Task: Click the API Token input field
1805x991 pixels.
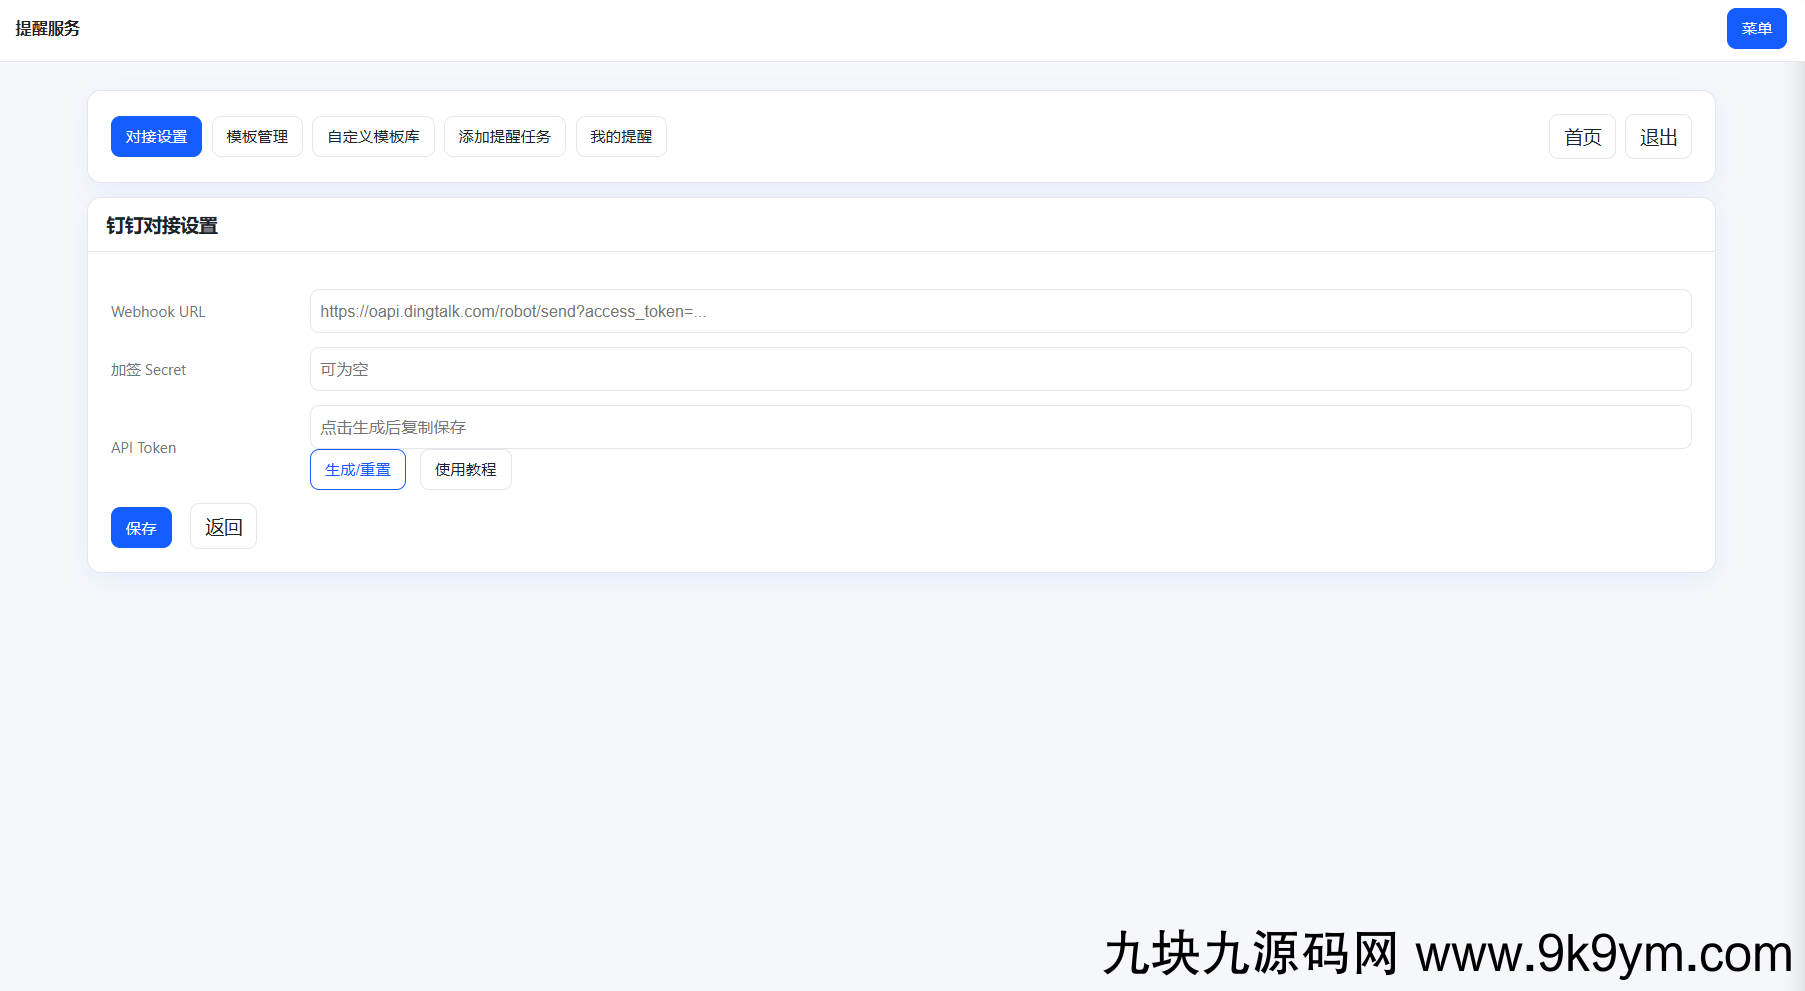Action: click(999, 427)
